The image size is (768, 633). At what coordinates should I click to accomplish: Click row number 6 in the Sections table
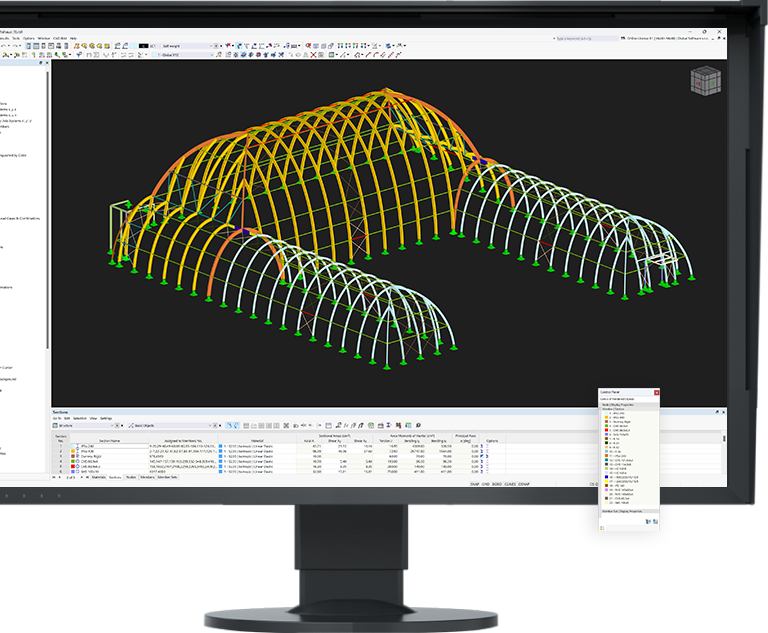point(61,471)
